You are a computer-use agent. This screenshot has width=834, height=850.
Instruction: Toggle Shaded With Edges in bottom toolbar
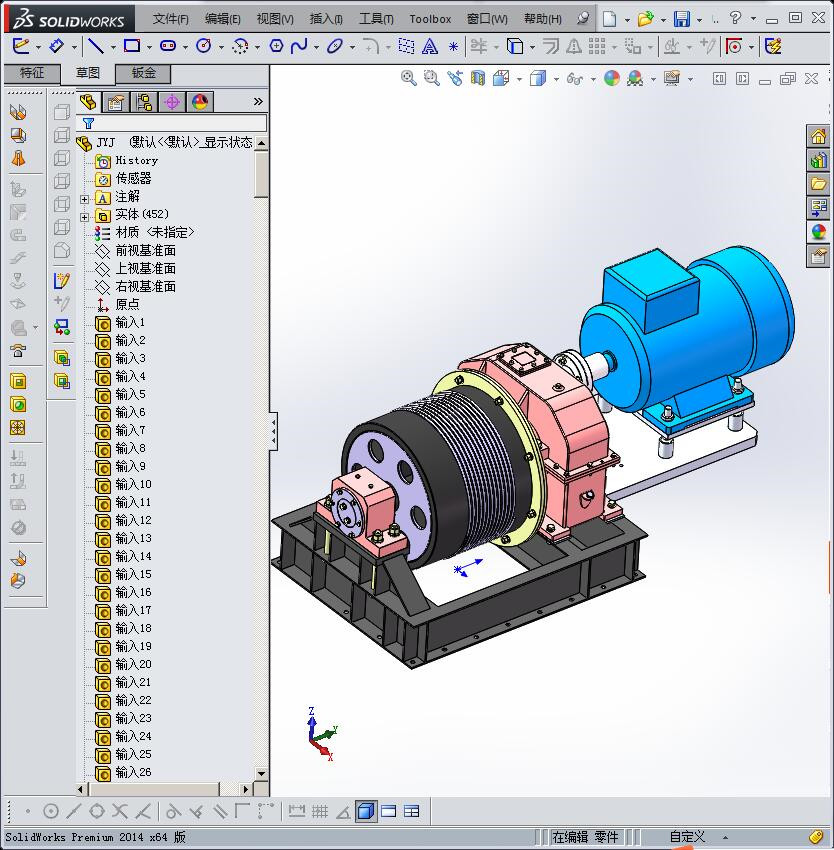click(x=366, y=812)
